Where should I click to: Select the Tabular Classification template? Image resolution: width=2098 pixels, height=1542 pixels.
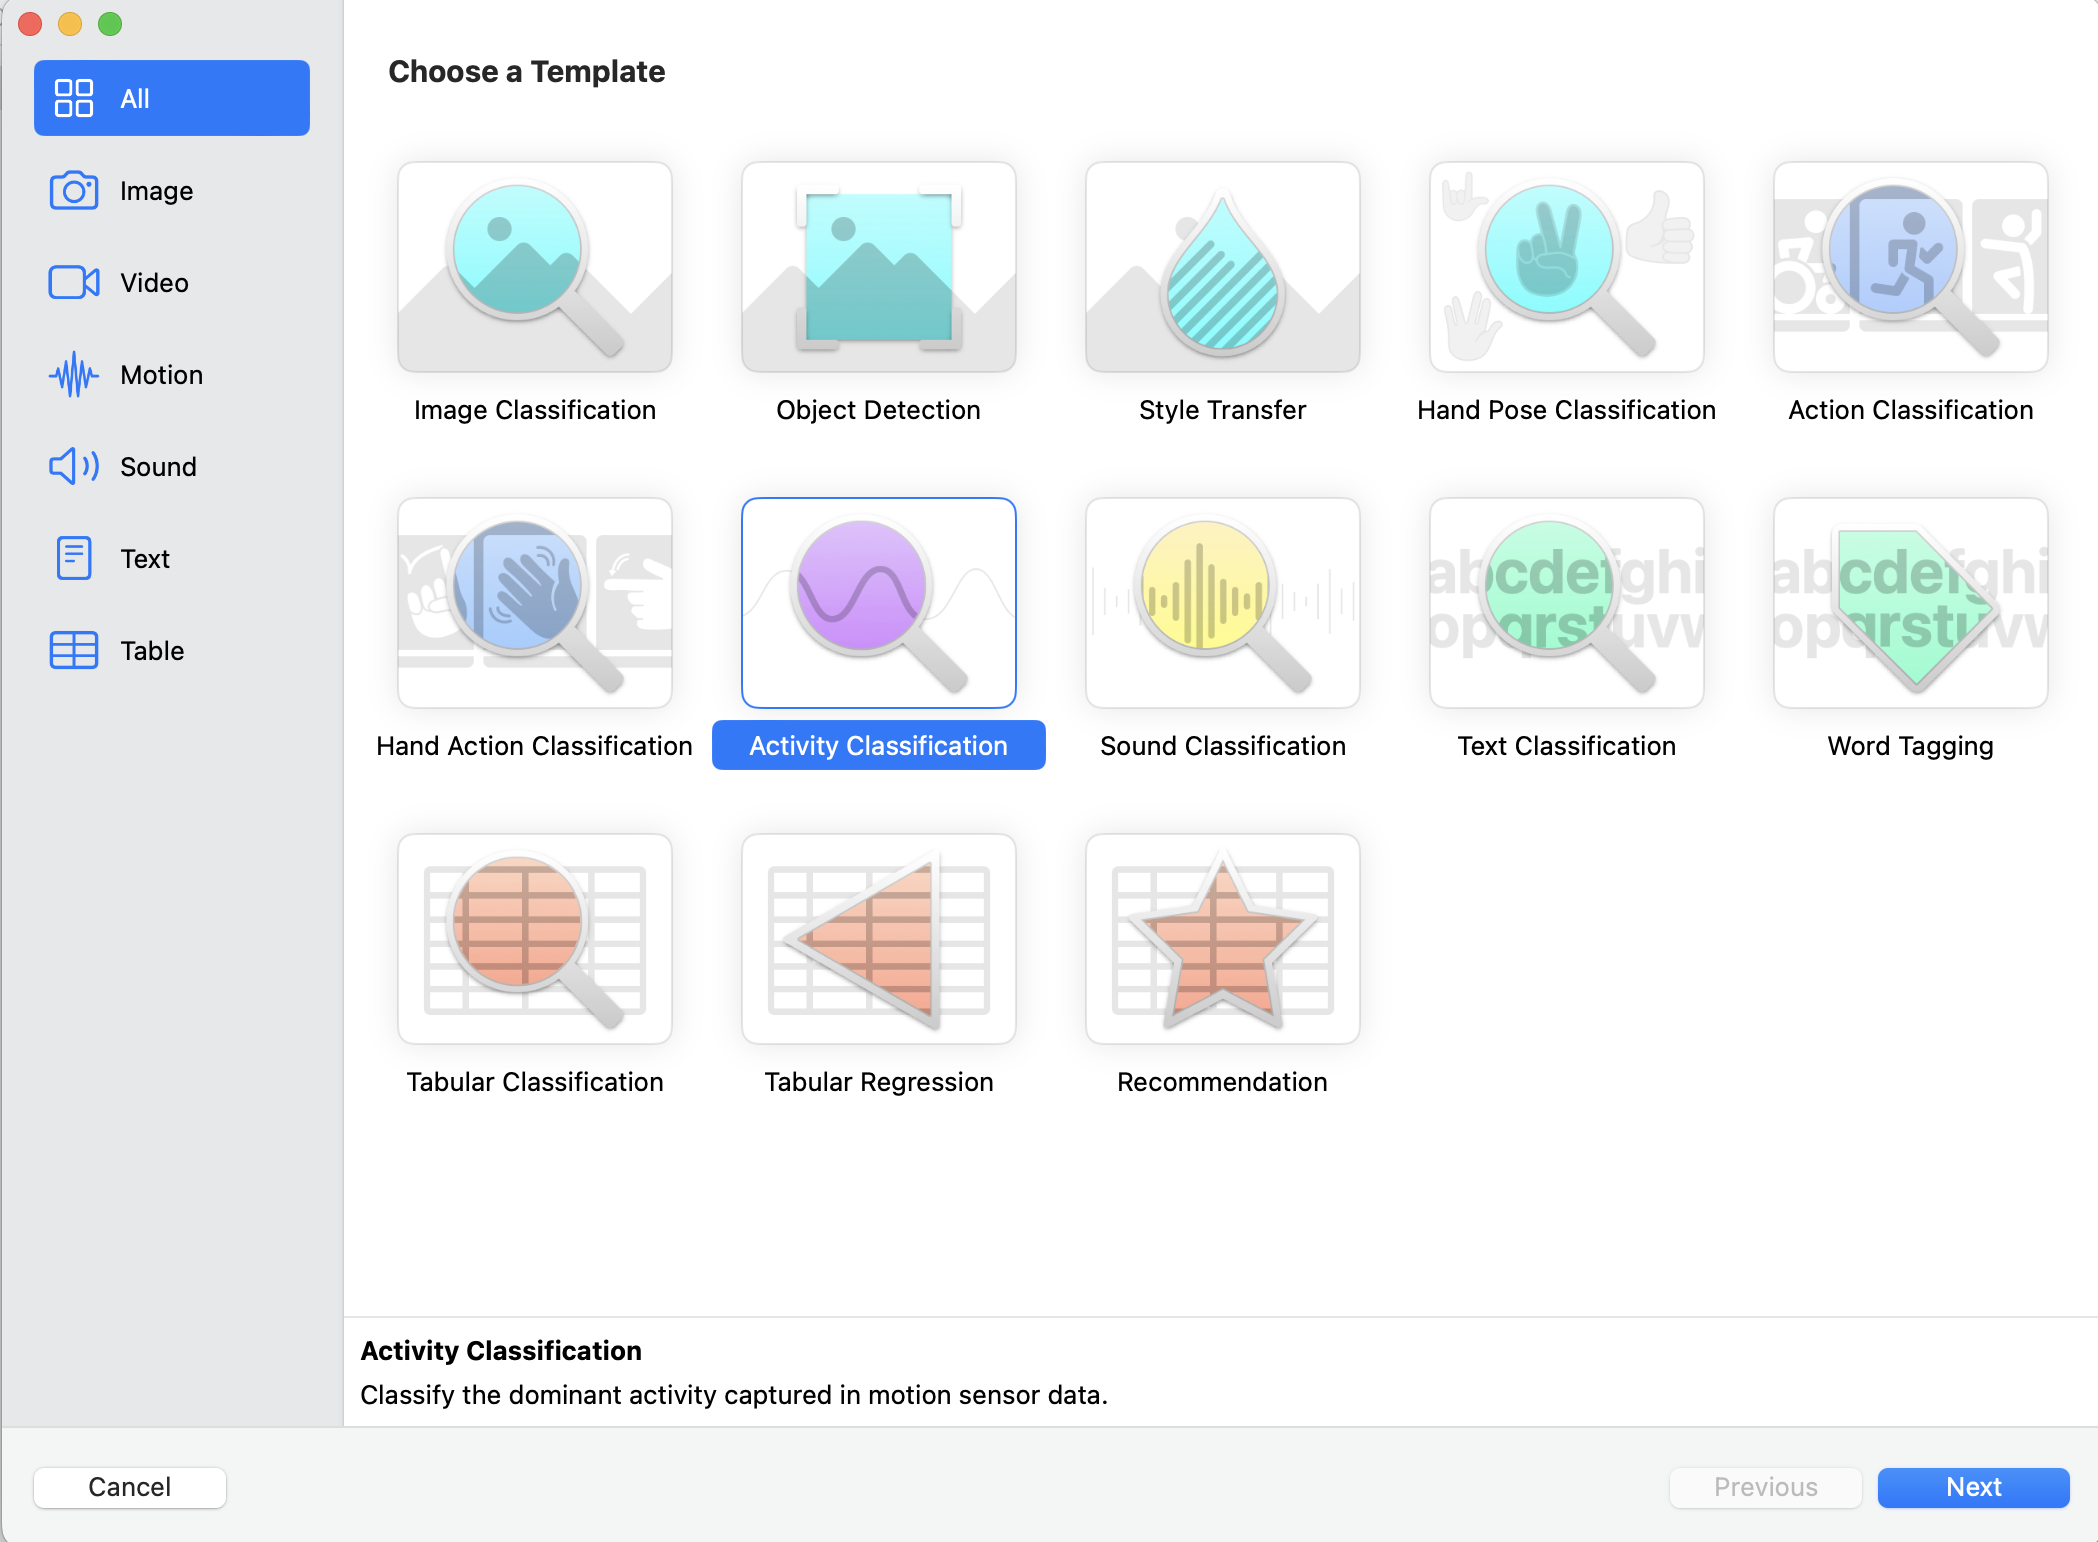tap(535, 939)
